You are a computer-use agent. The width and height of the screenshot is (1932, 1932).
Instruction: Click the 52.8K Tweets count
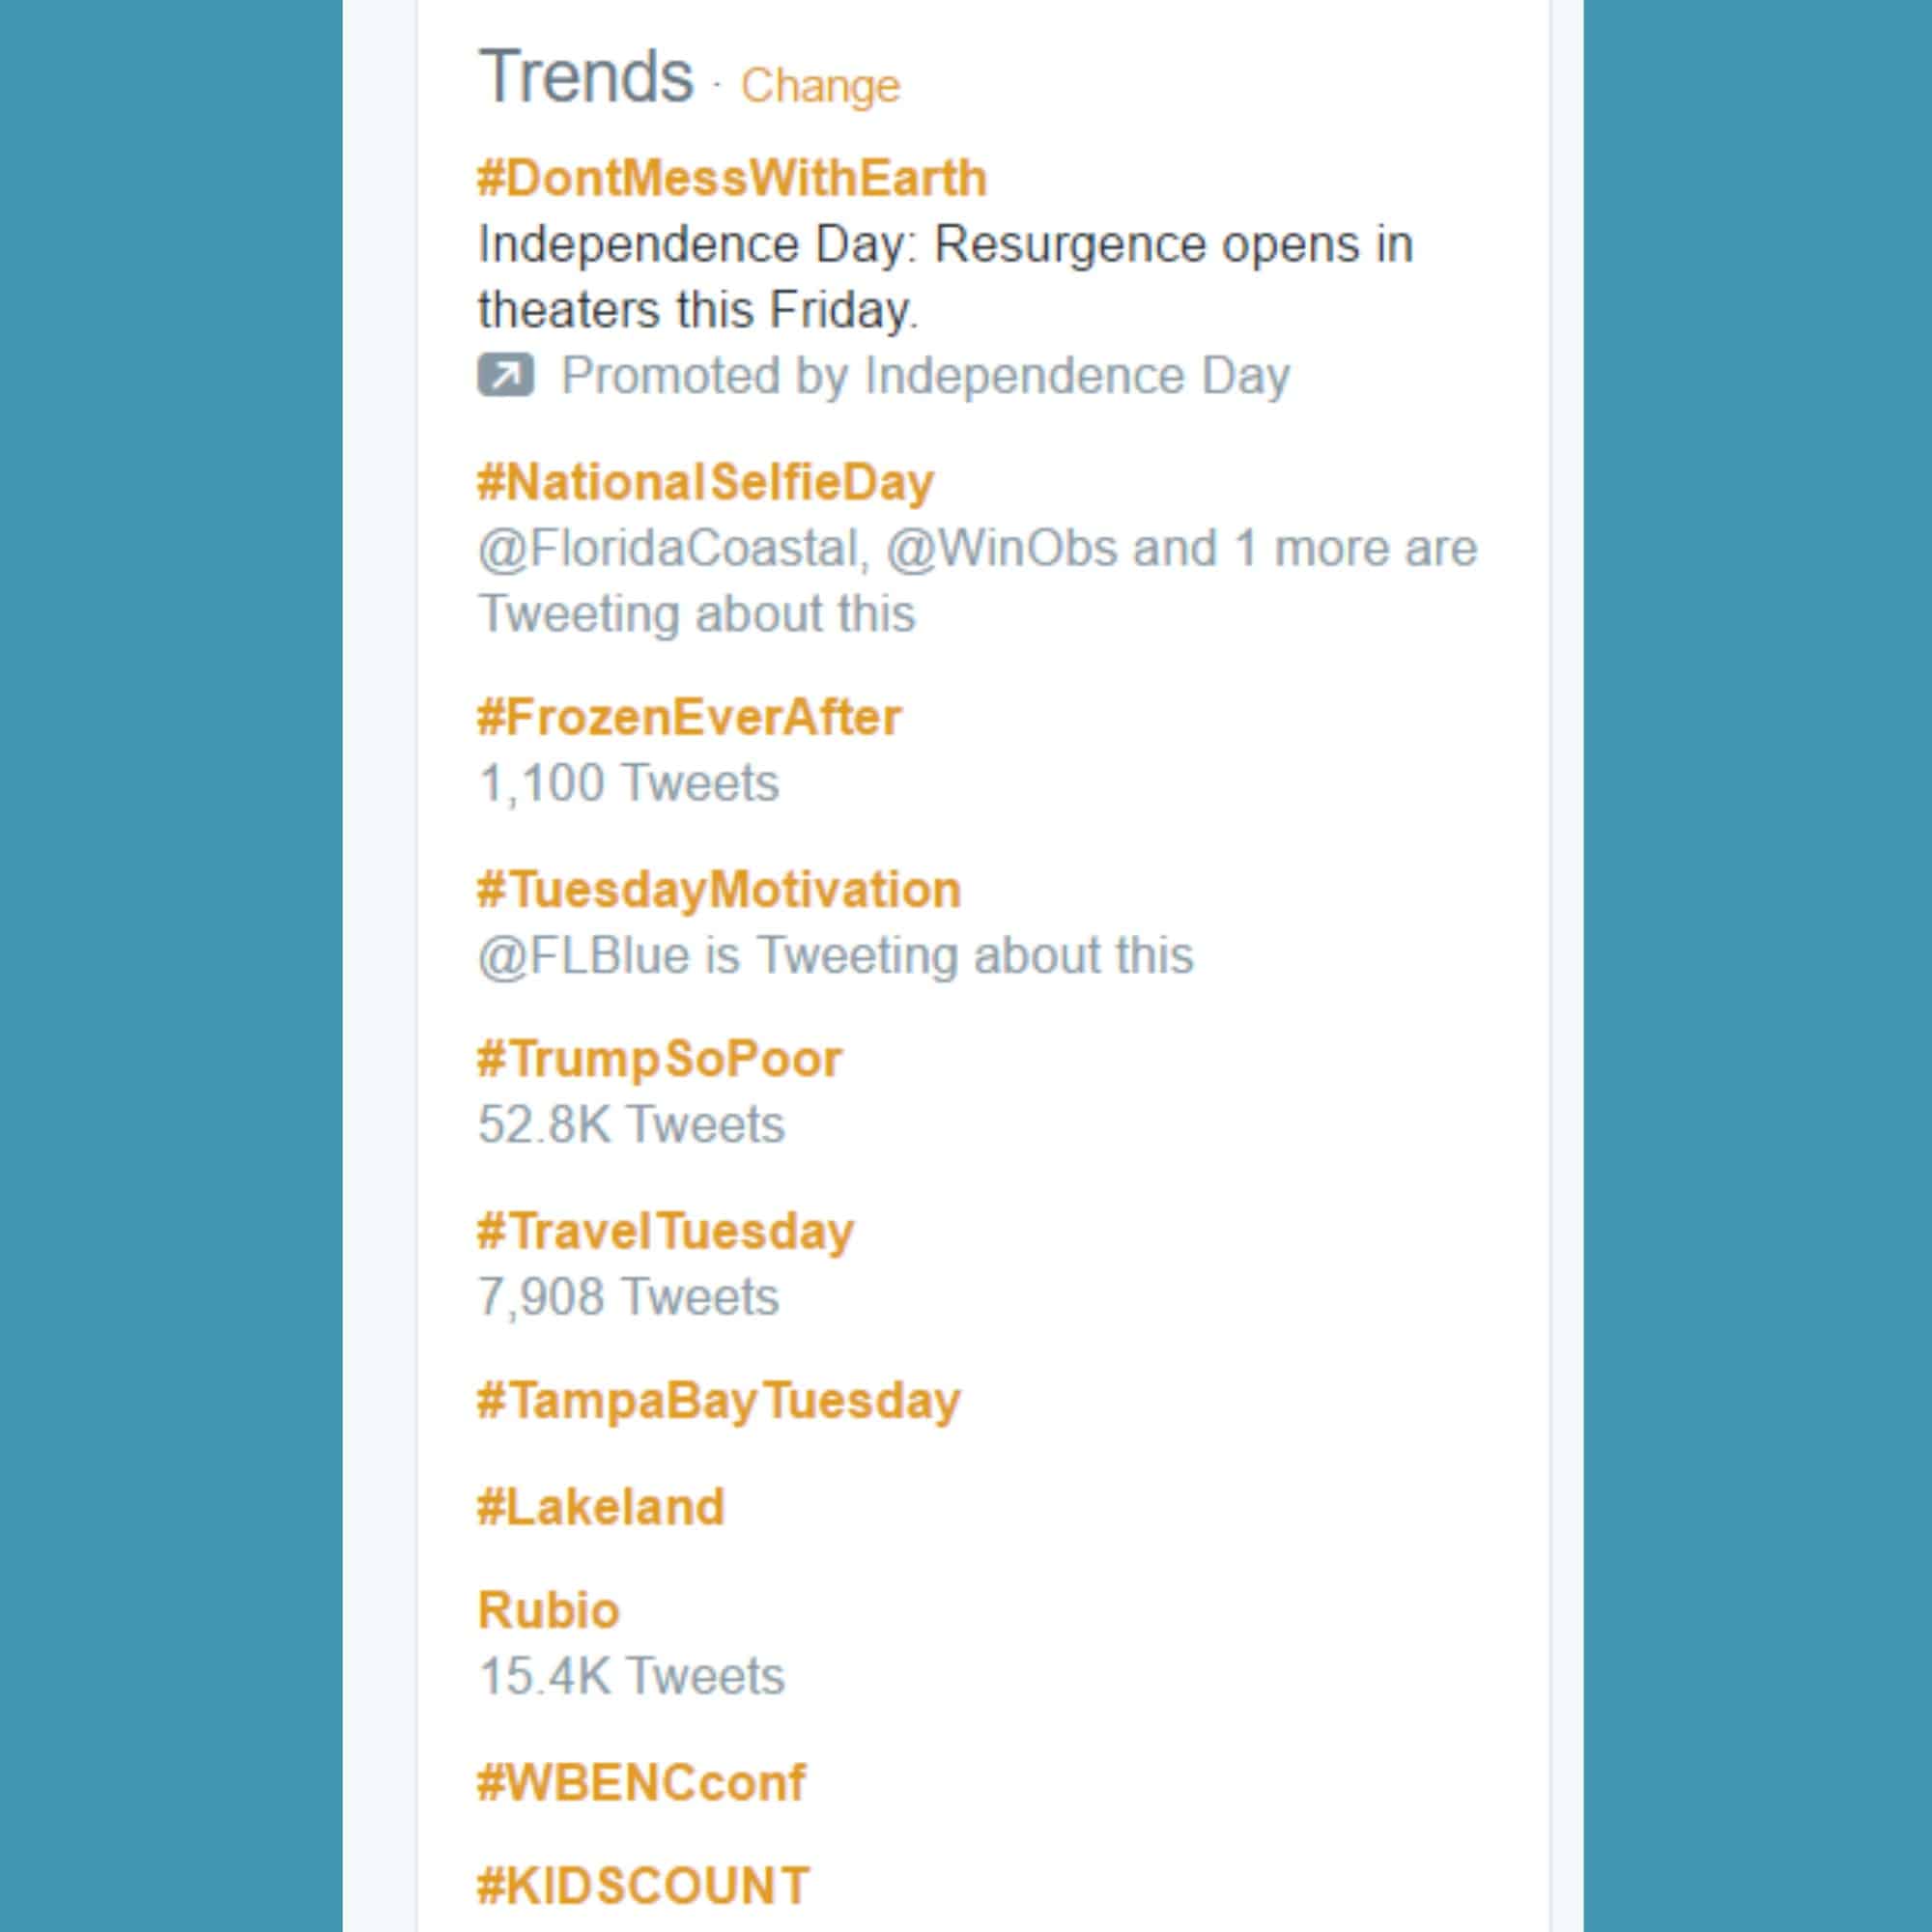point(631,1125)
